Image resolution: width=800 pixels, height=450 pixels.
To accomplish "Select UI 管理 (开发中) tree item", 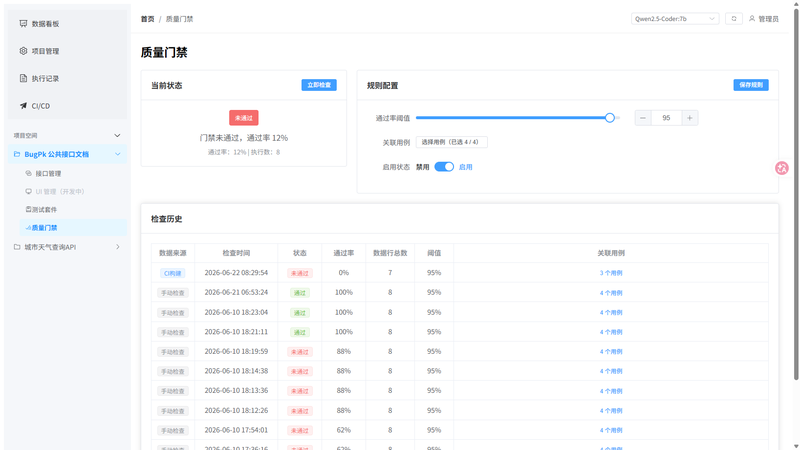I will coord(73,191).
